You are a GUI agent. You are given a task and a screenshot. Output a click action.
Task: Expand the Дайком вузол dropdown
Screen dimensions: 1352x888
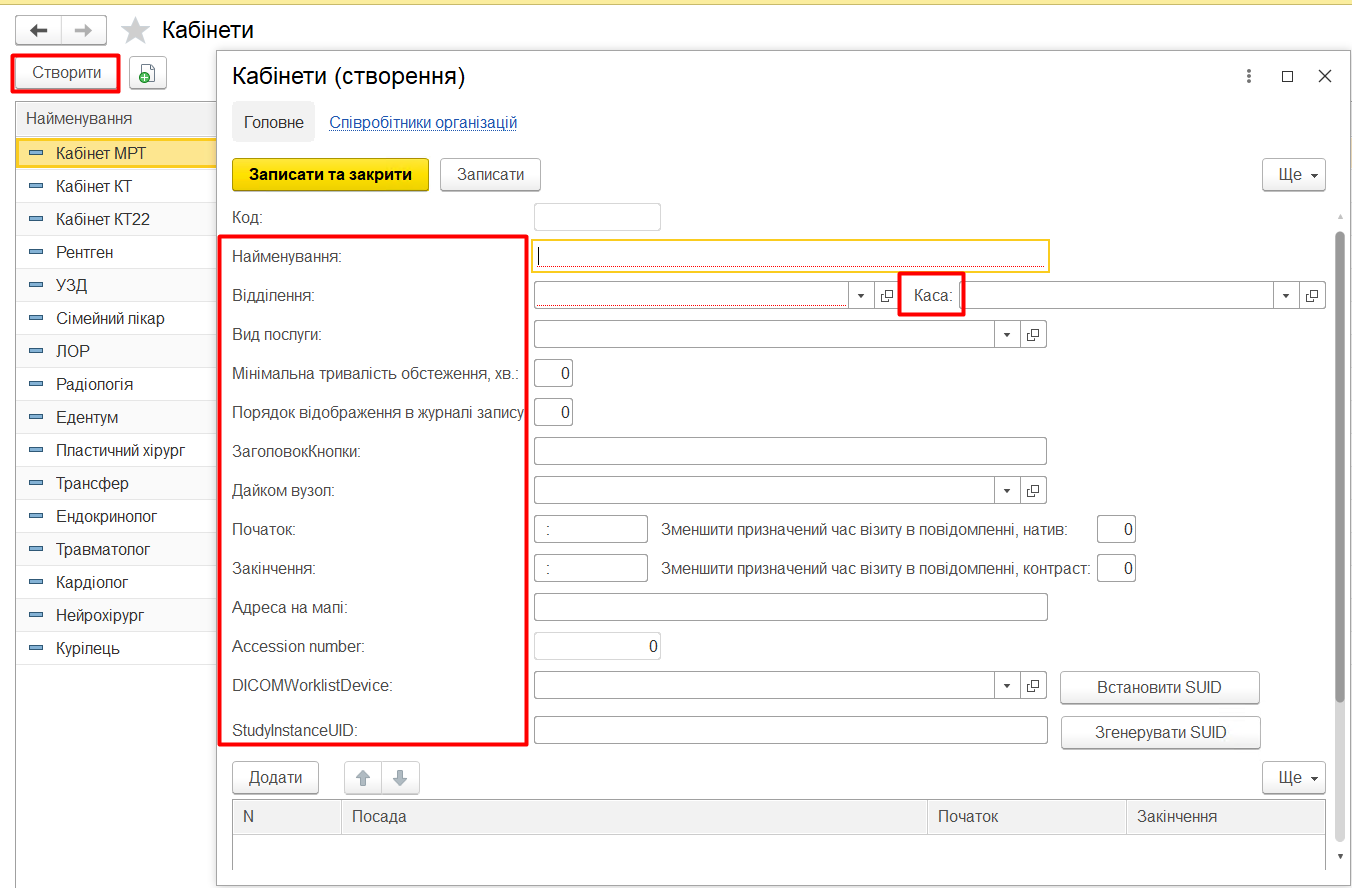coord(1006,490)
